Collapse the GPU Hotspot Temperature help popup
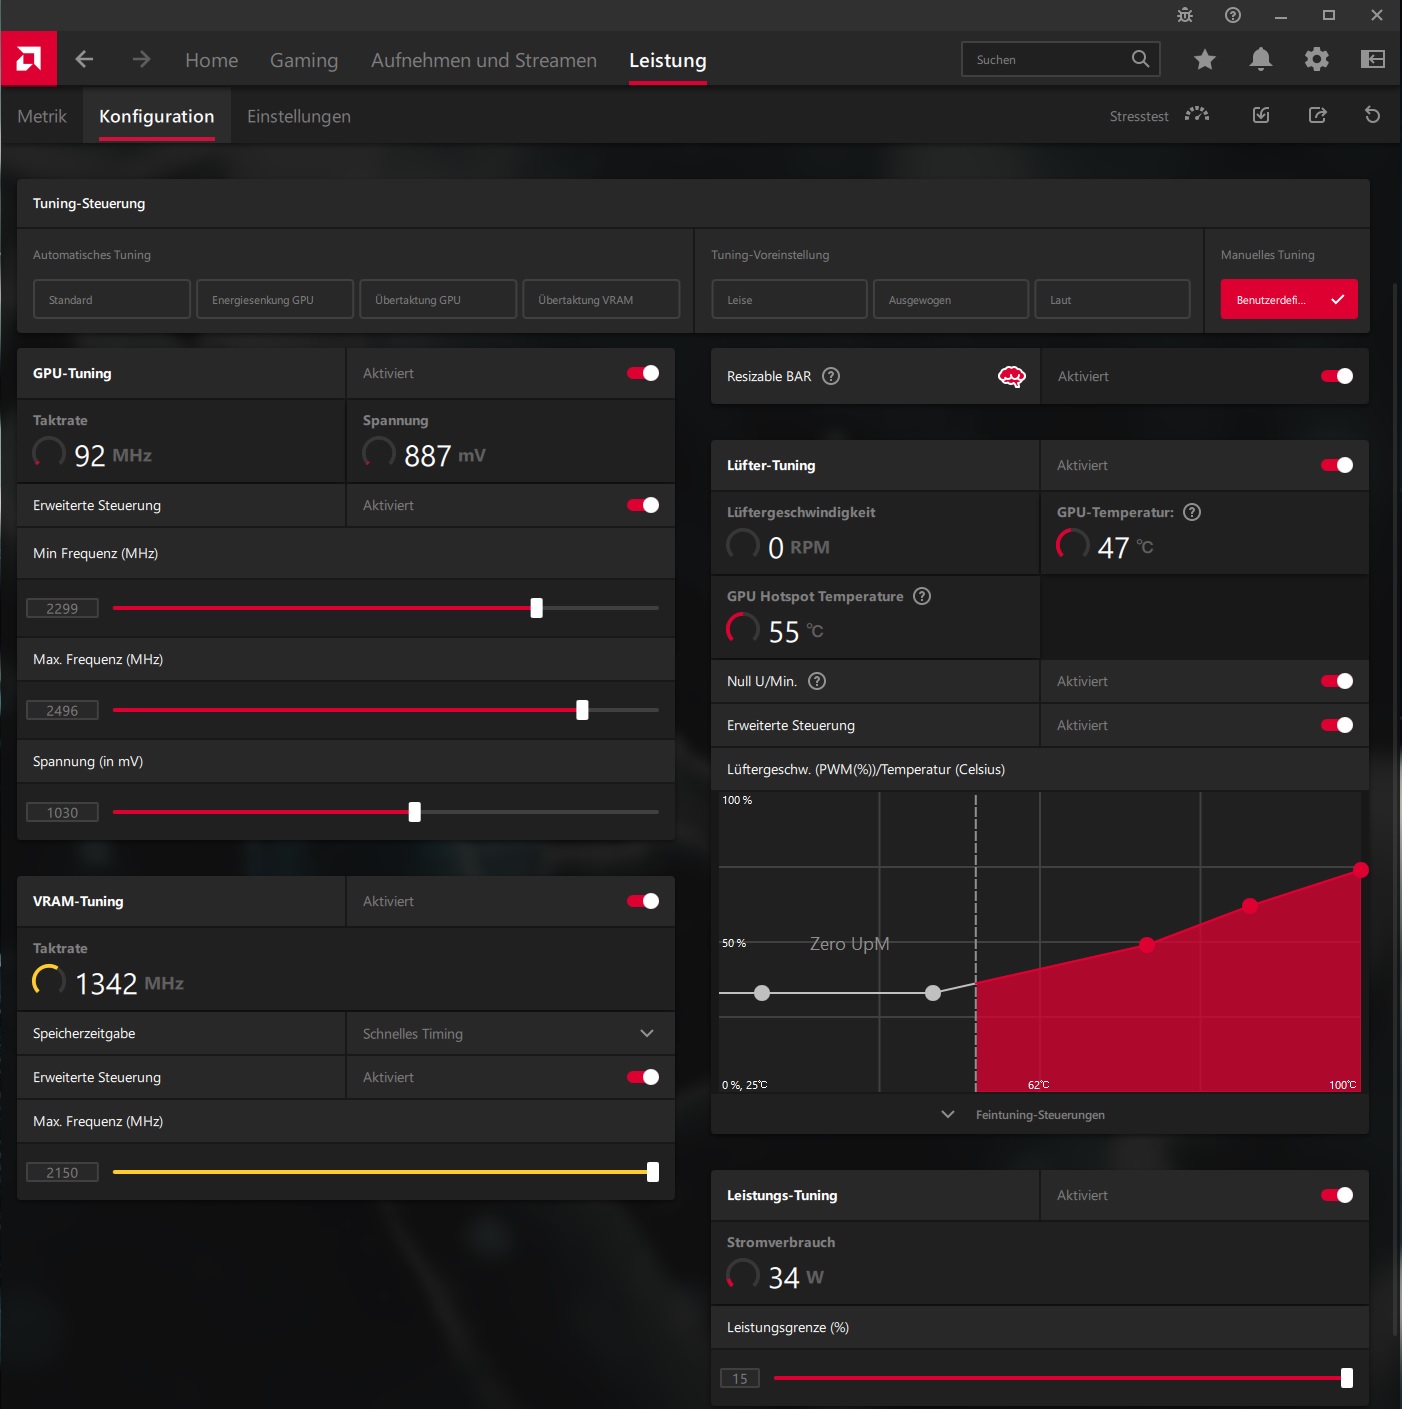The width and height of the screenshot is (1402, 1409). click(921, 595)
